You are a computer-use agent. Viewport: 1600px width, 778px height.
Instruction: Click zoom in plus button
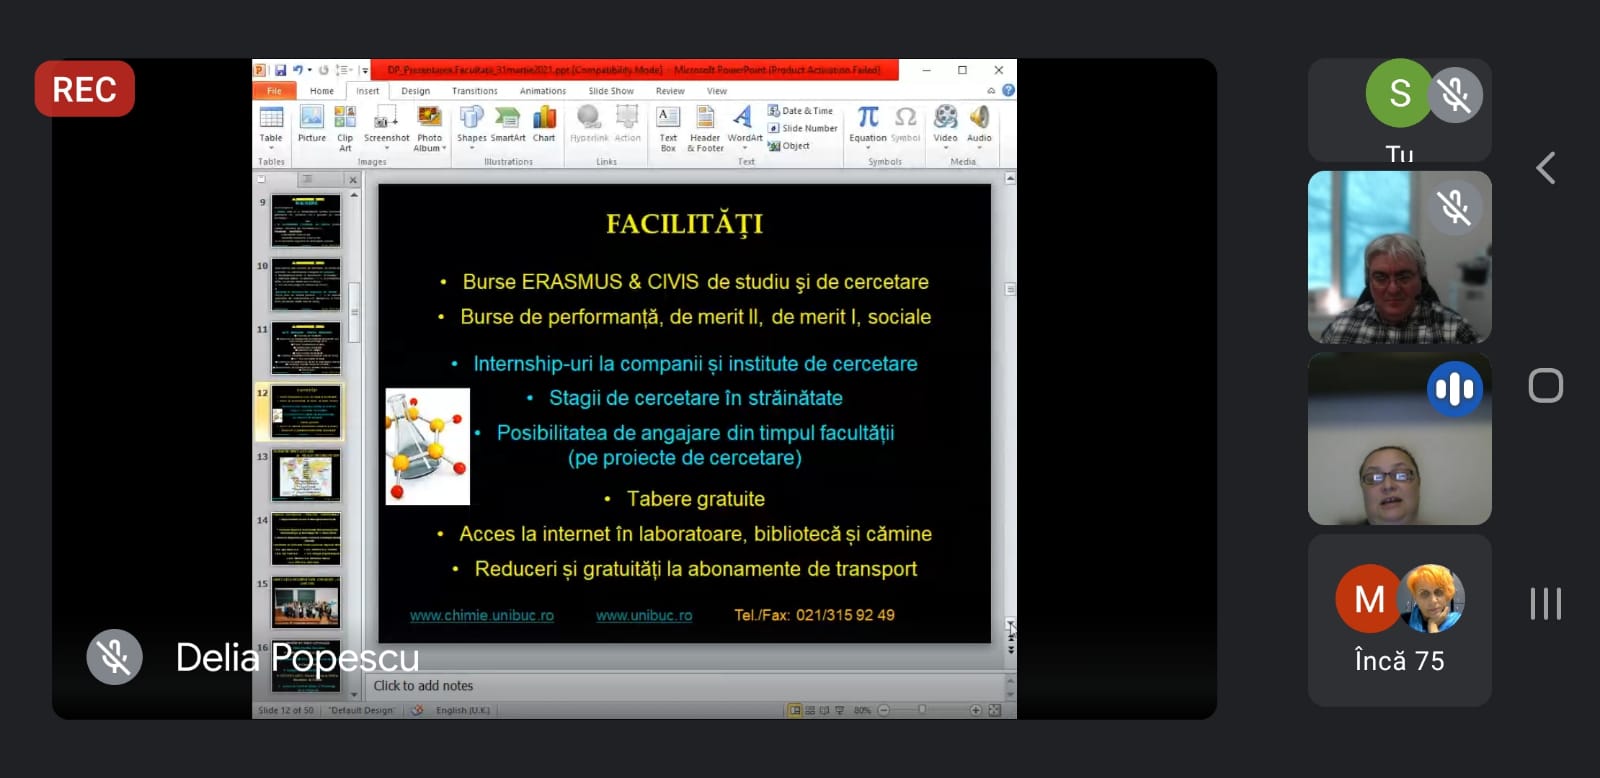pos(976,710)
